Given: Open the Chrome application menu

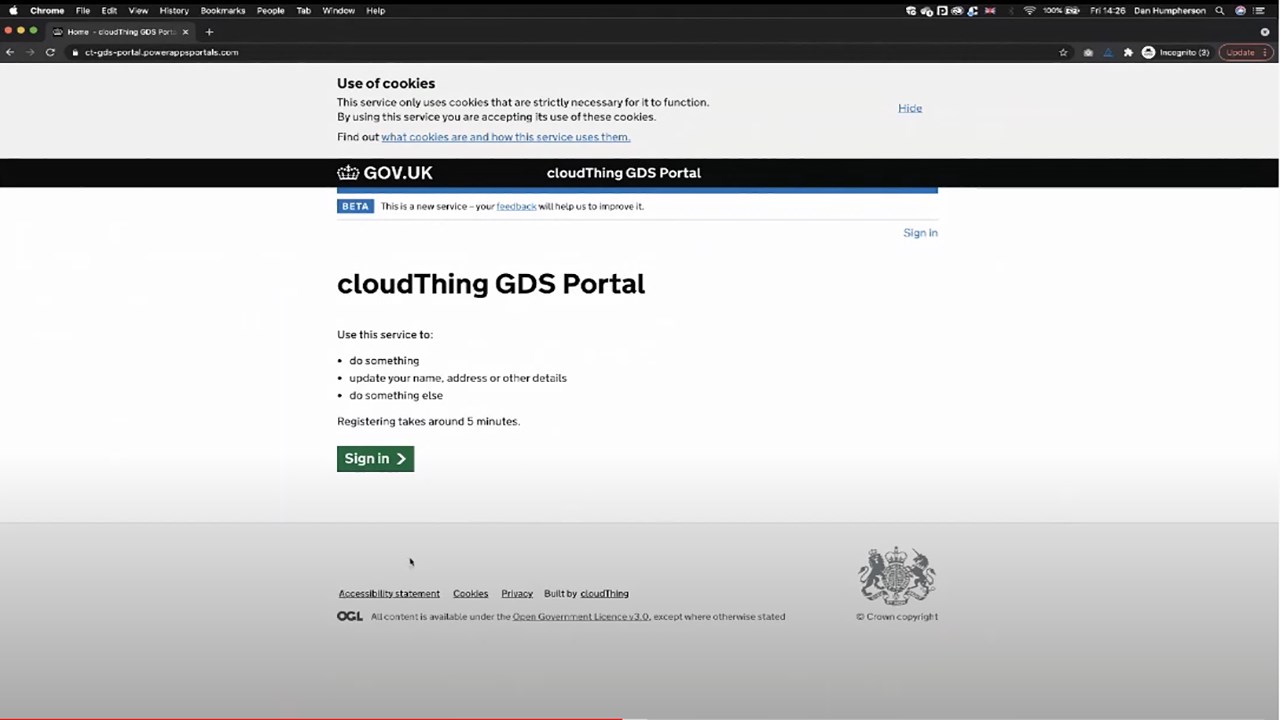Looking at the screenshot, I should pos(47,10).
